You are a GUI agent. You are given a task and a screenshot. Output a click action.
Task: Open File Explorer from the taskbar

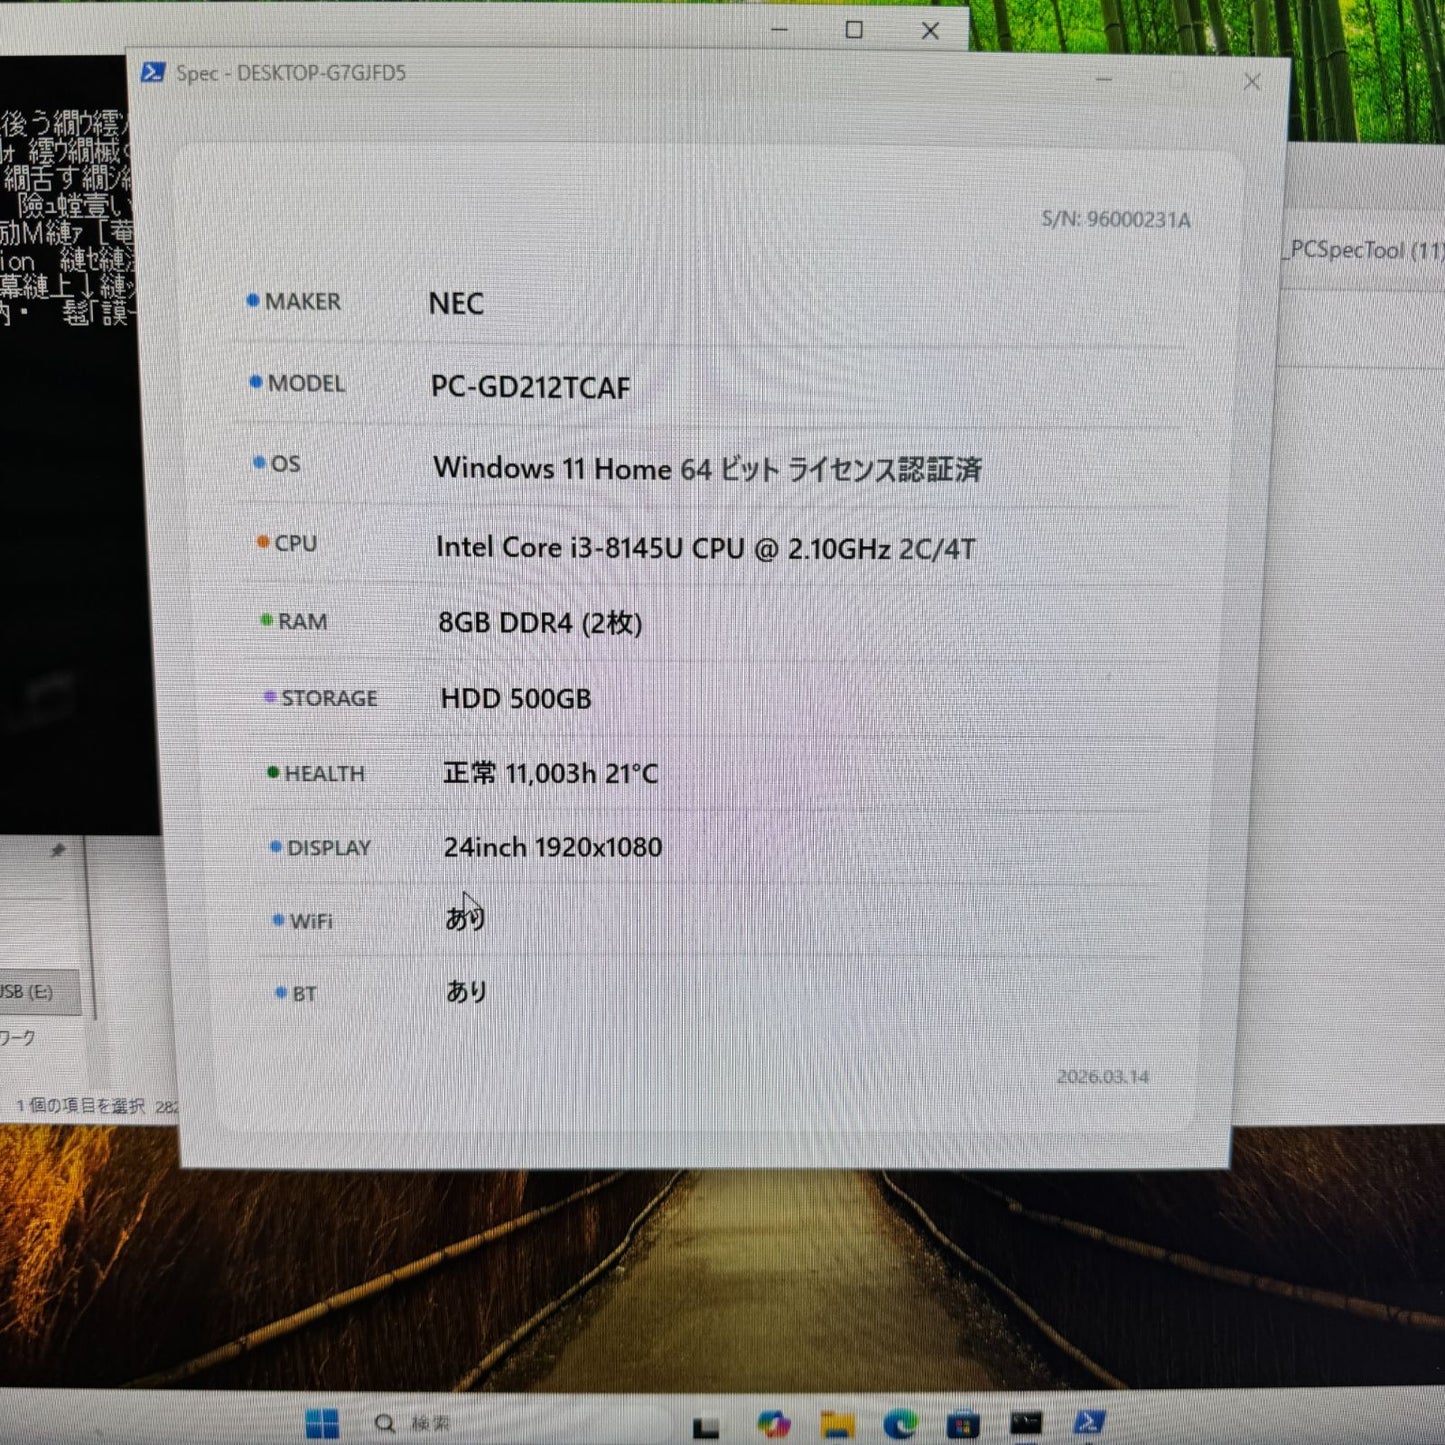(x=838, y=1424)
